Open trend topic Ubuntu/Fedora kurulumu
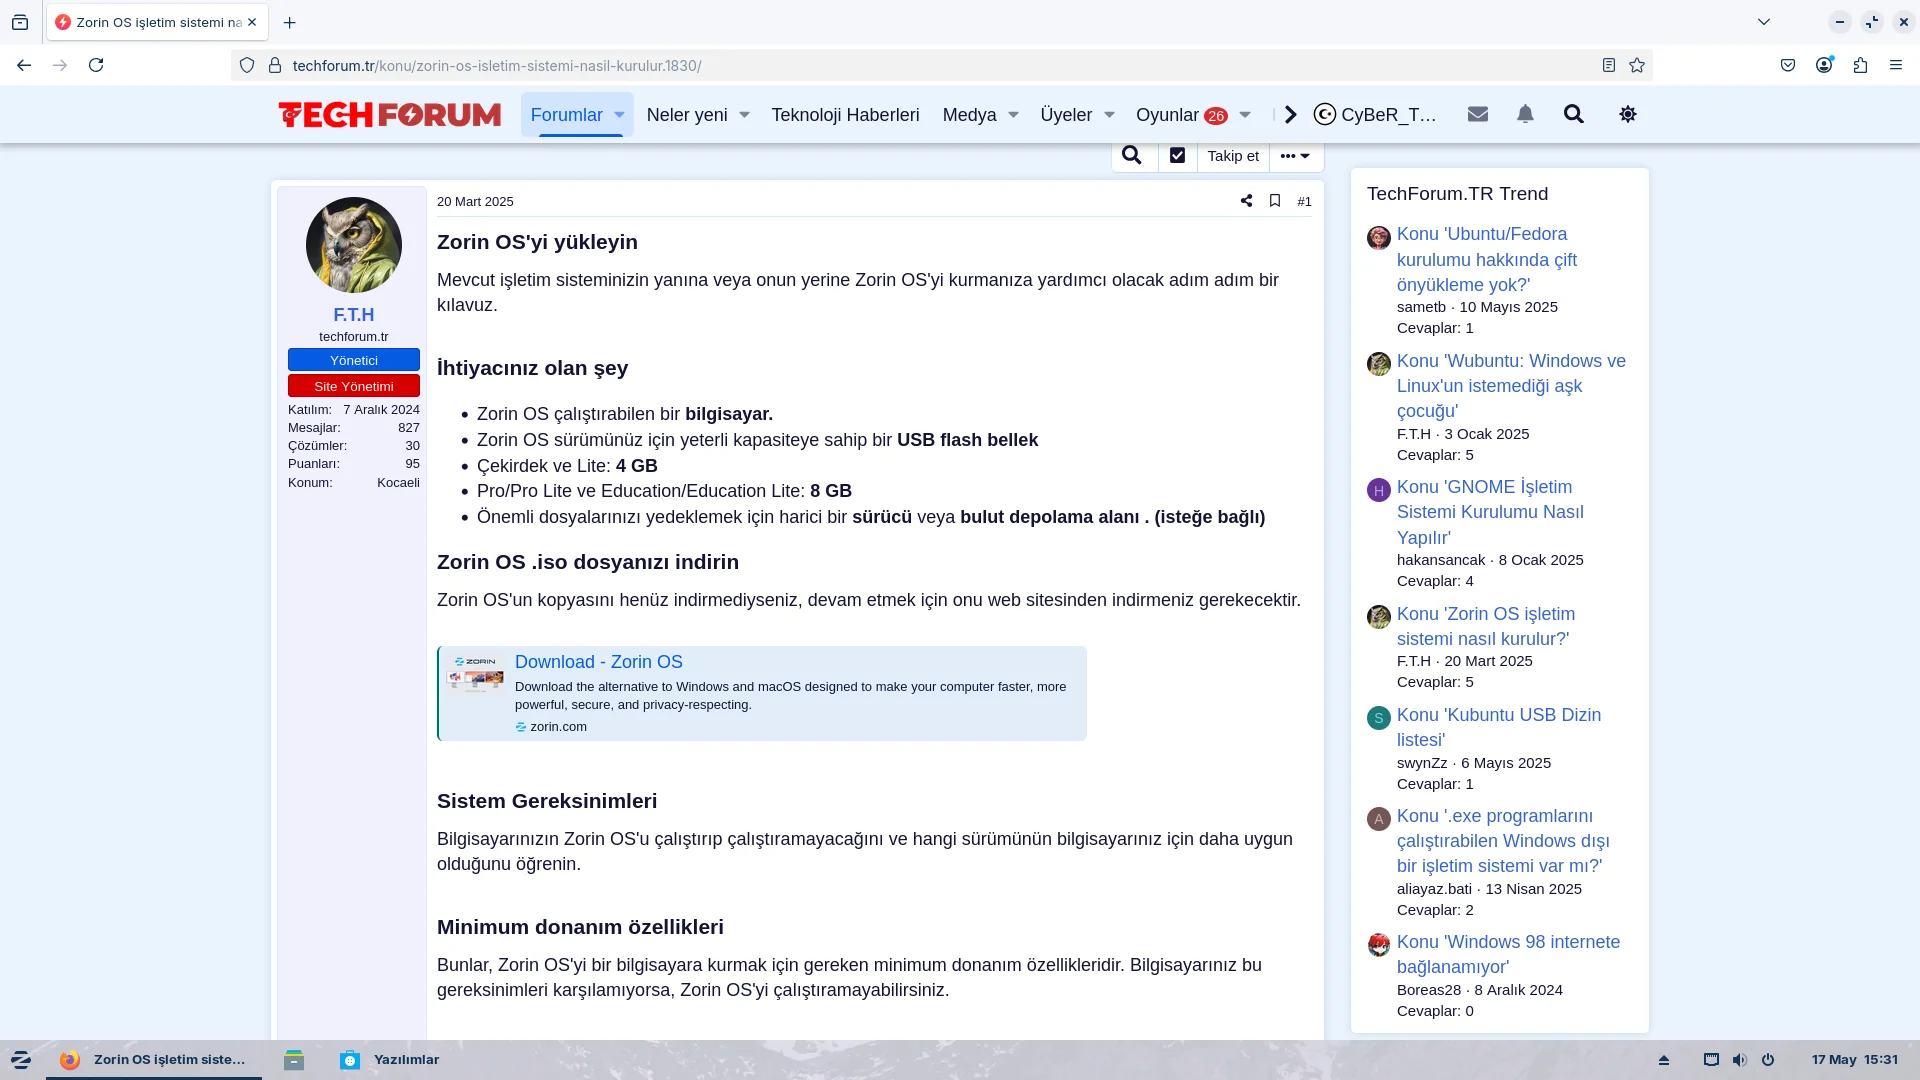Screen dimensions: 1920x1080 pos(1486,259)
